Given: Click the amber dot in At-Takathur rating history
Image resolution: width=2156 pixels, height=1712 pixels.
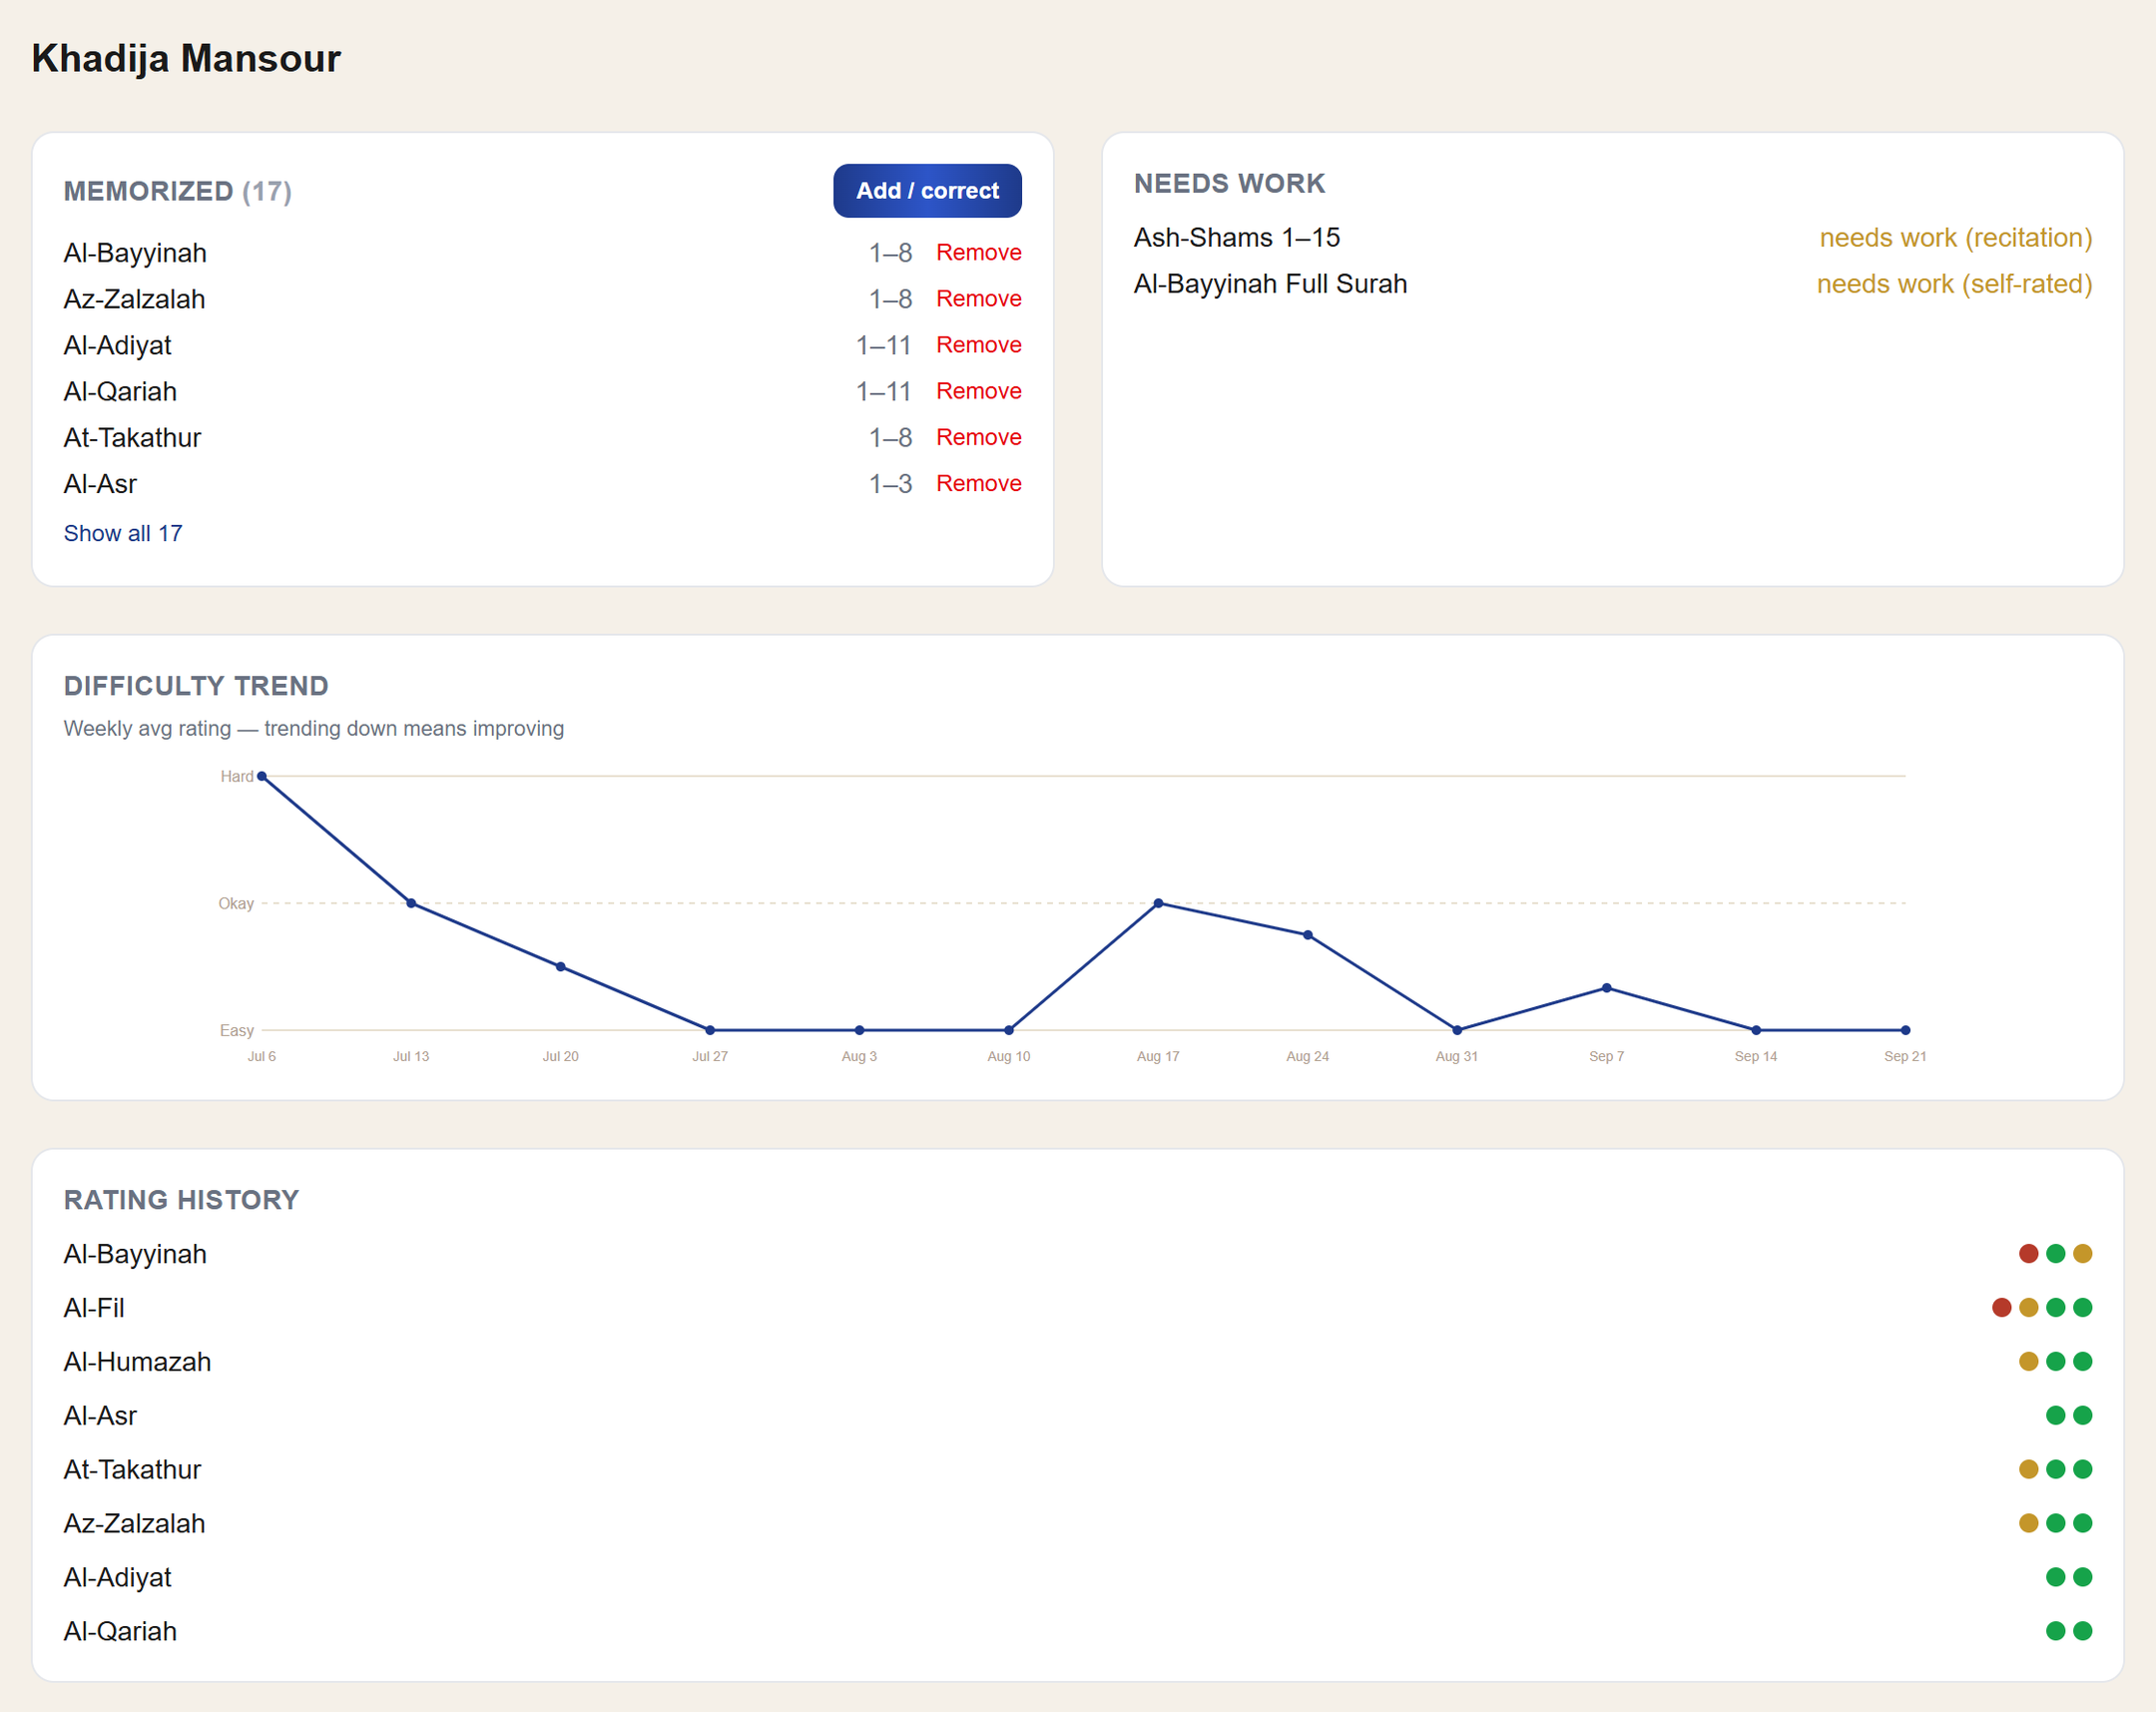Looking at the screenshot, I should [x=2029, y=1470].
